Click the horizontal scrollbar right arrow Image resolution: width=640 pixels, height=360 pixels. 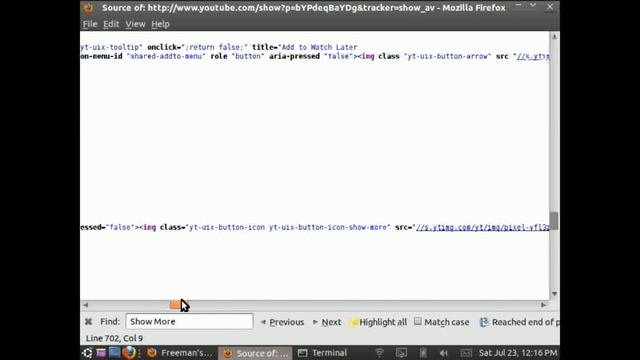pyautogui.click(x=543, y=304)
